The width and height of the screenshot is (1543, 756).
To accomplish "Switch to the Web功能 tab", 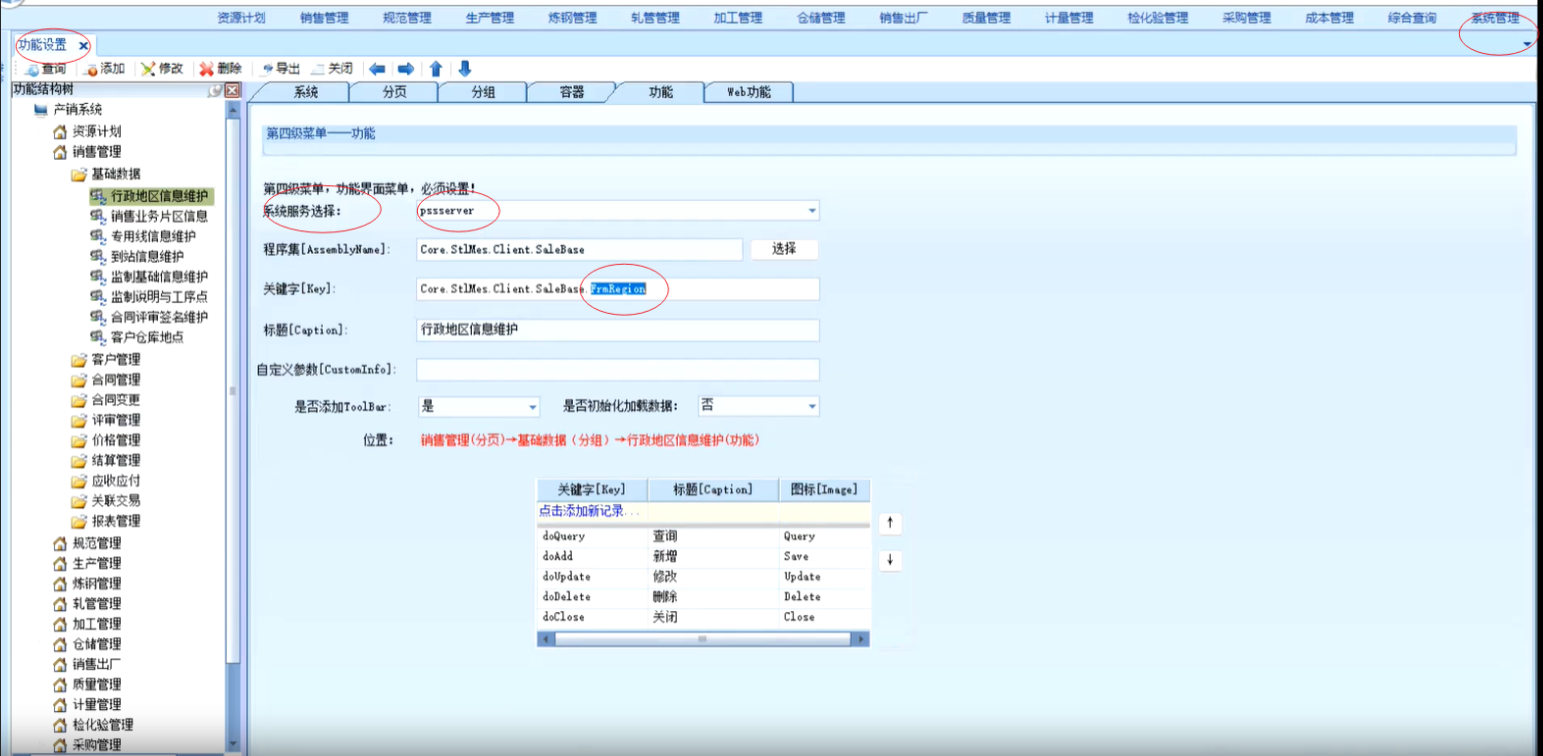I will point(748,92).
